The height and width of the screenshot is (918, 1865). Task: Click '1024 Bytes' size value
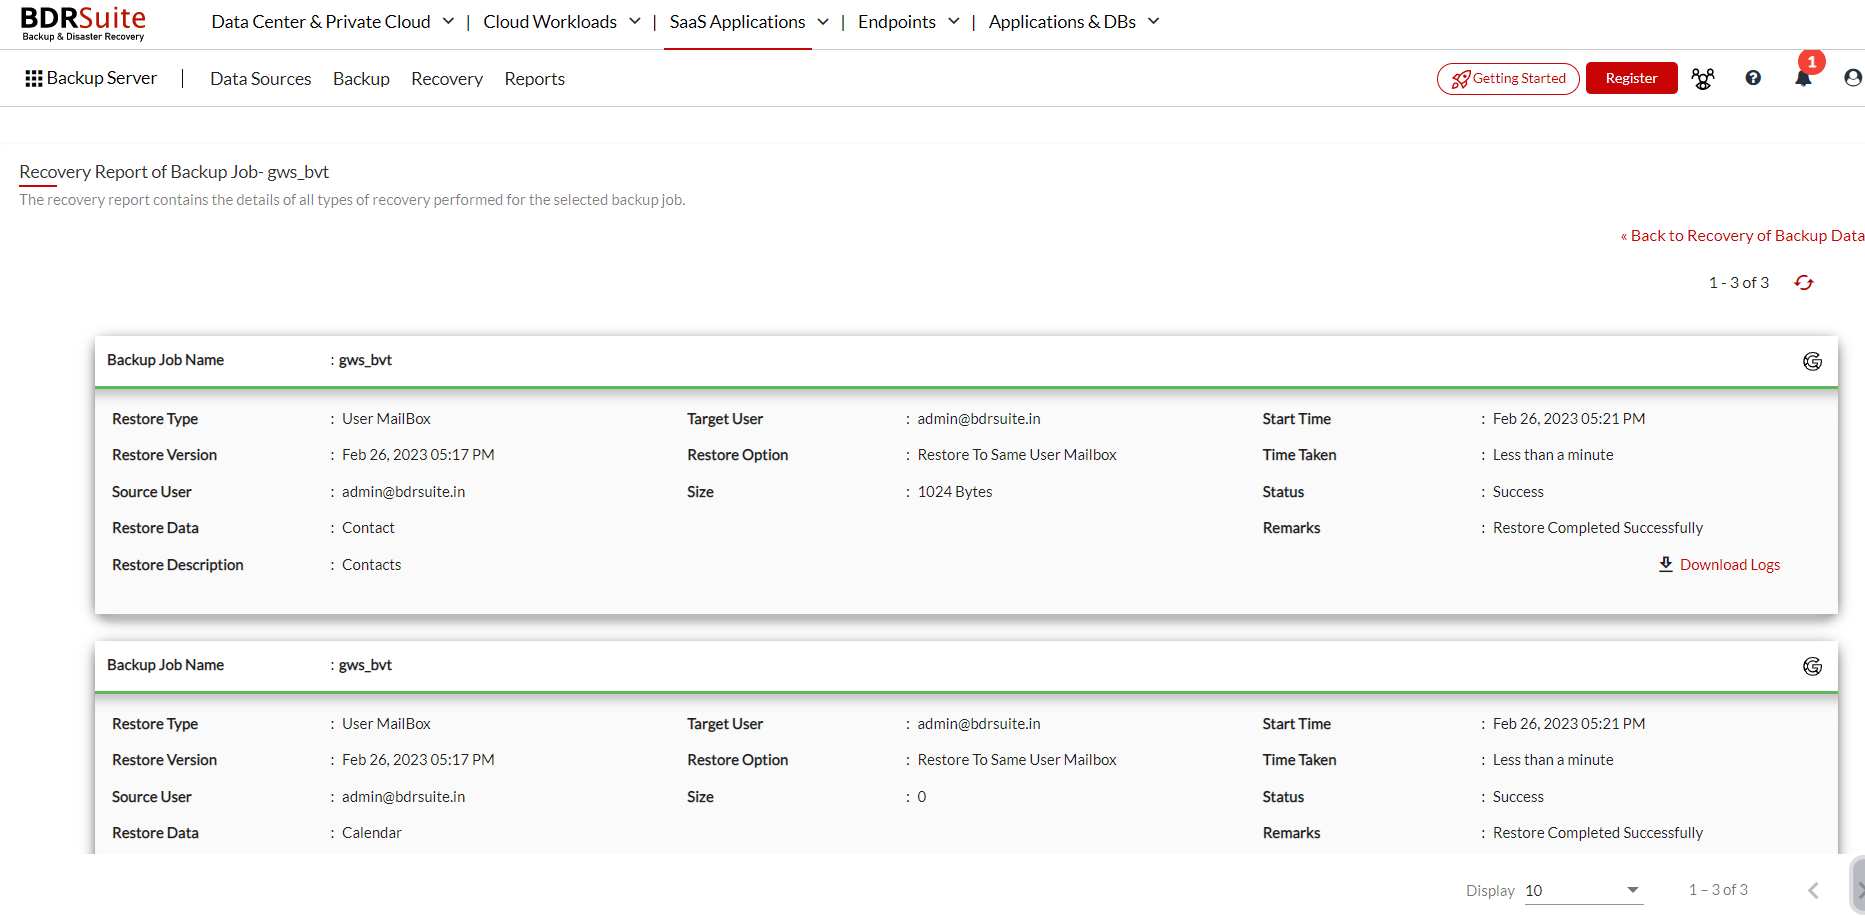[x=955, y=492]
